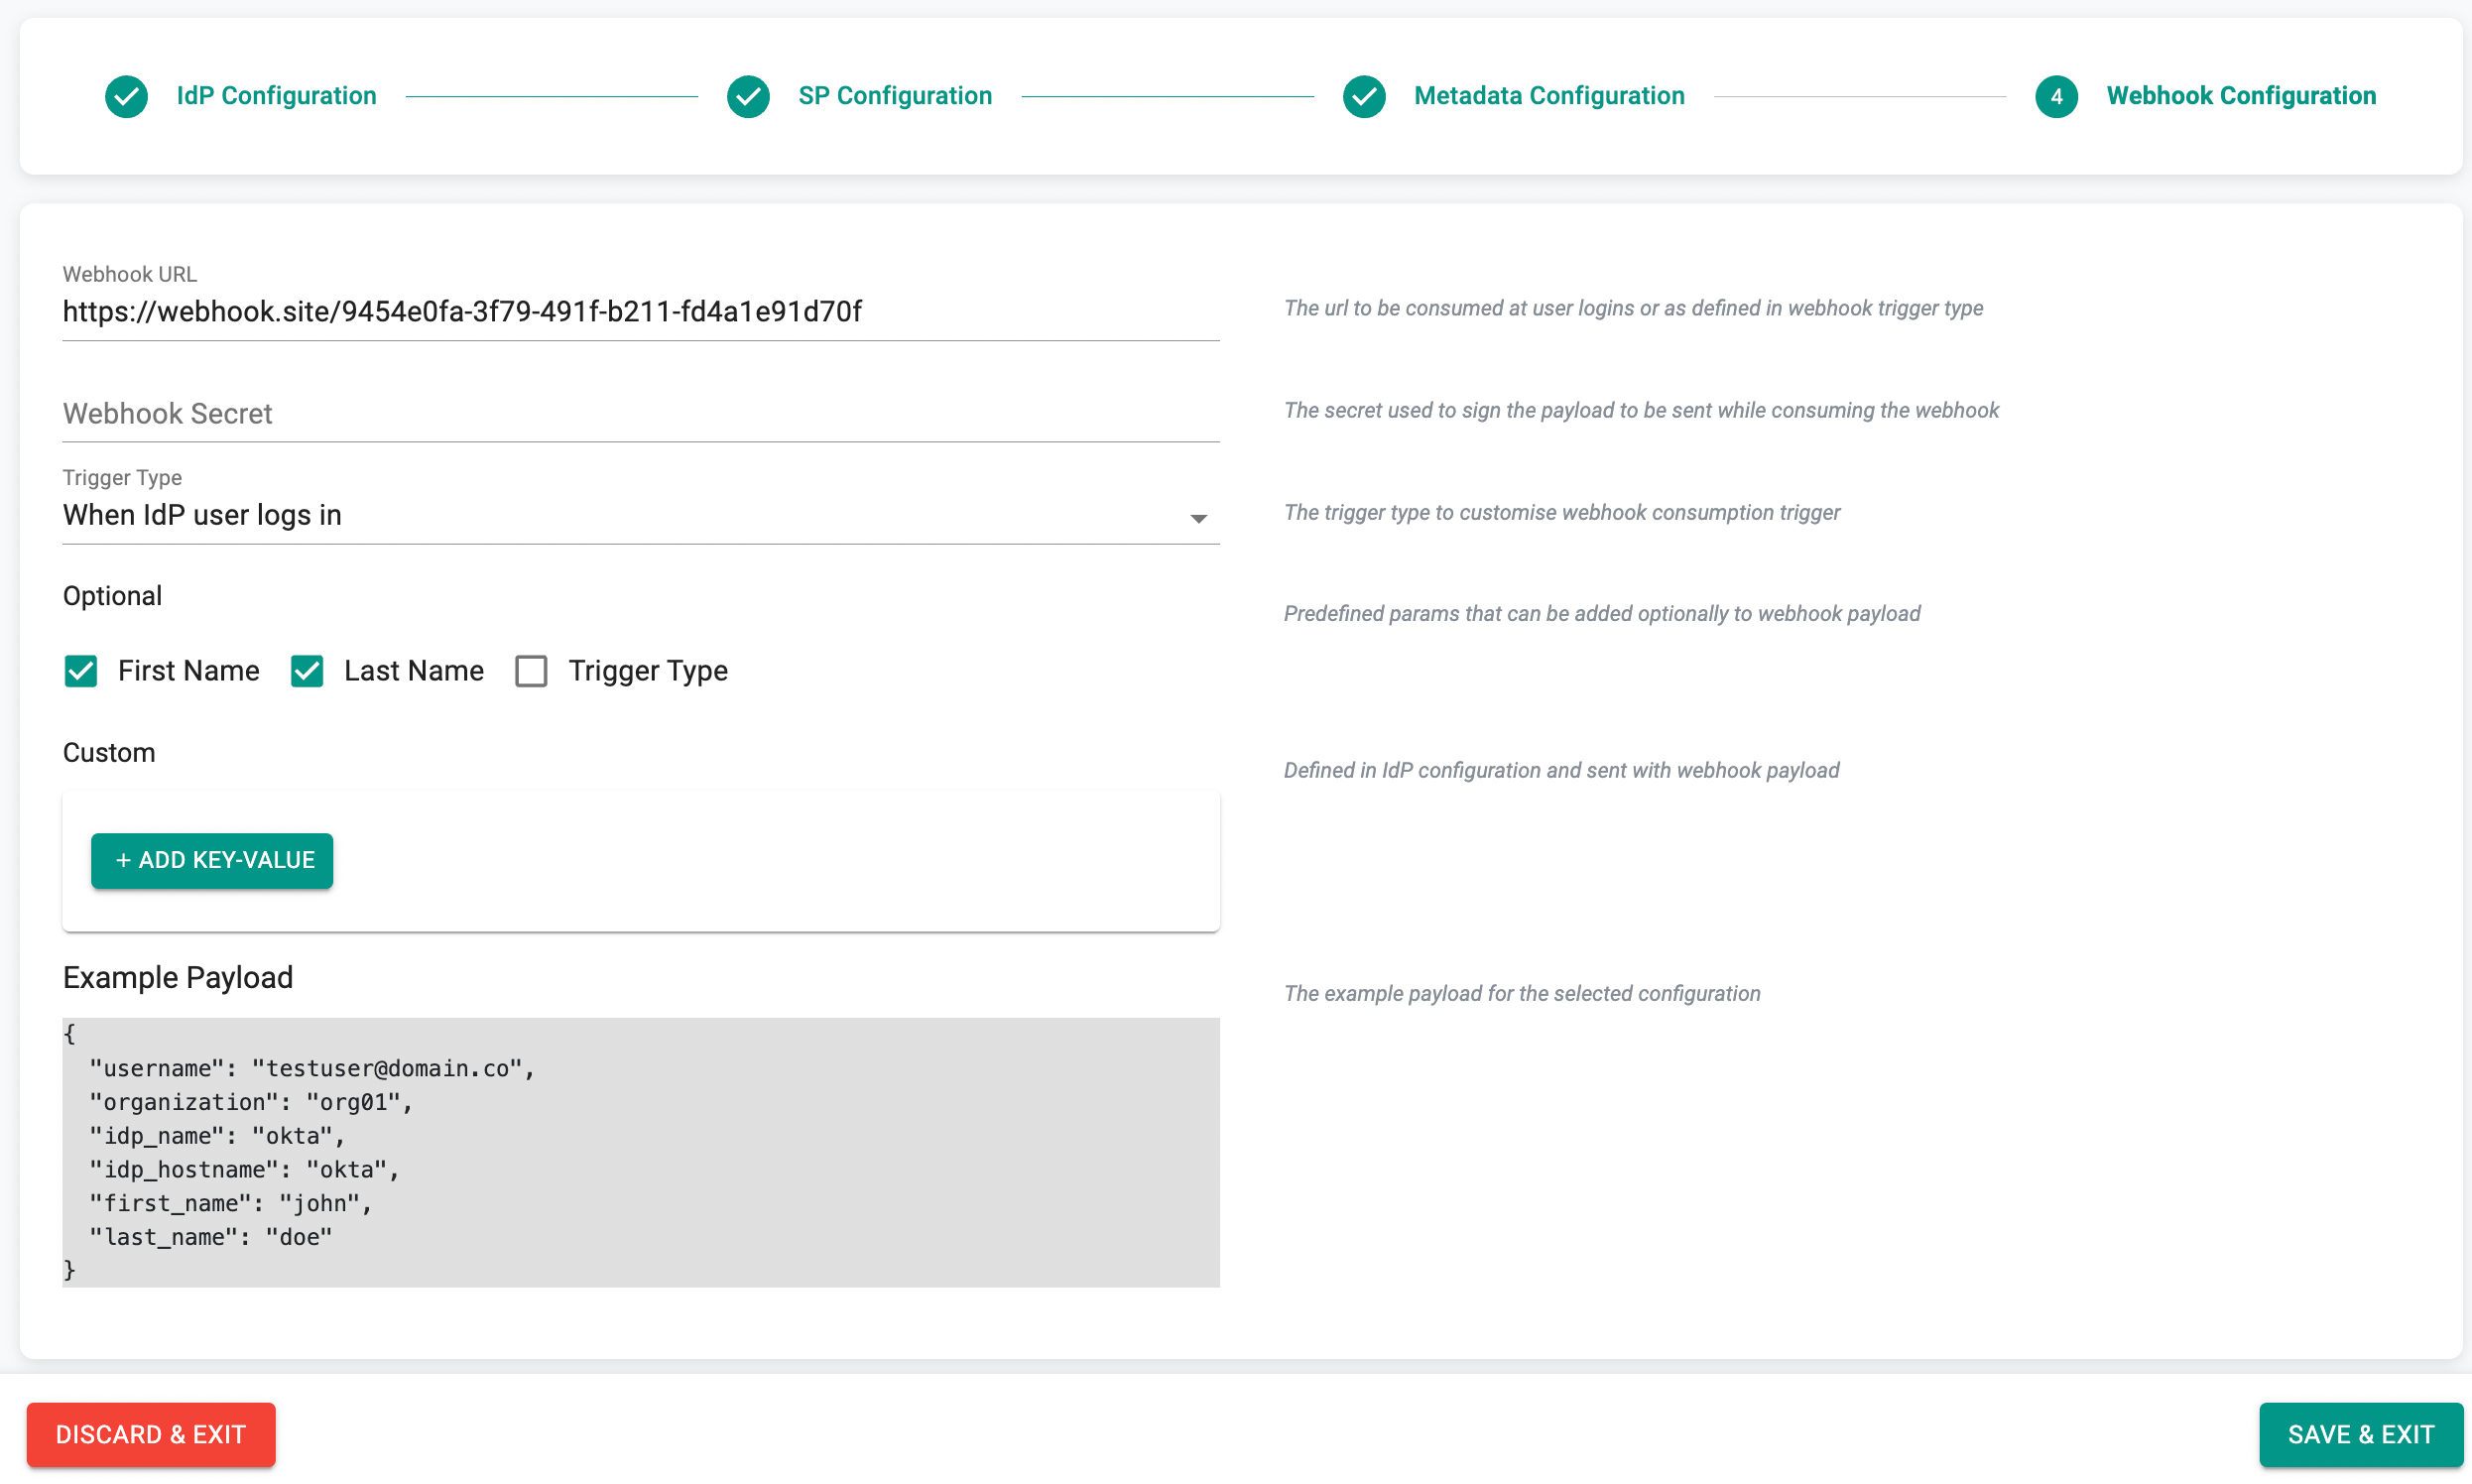The height and width of the screenshot is (1484, 2472).
Task: Uncheck the Last Name checkbox
Action: pos(307,671)
